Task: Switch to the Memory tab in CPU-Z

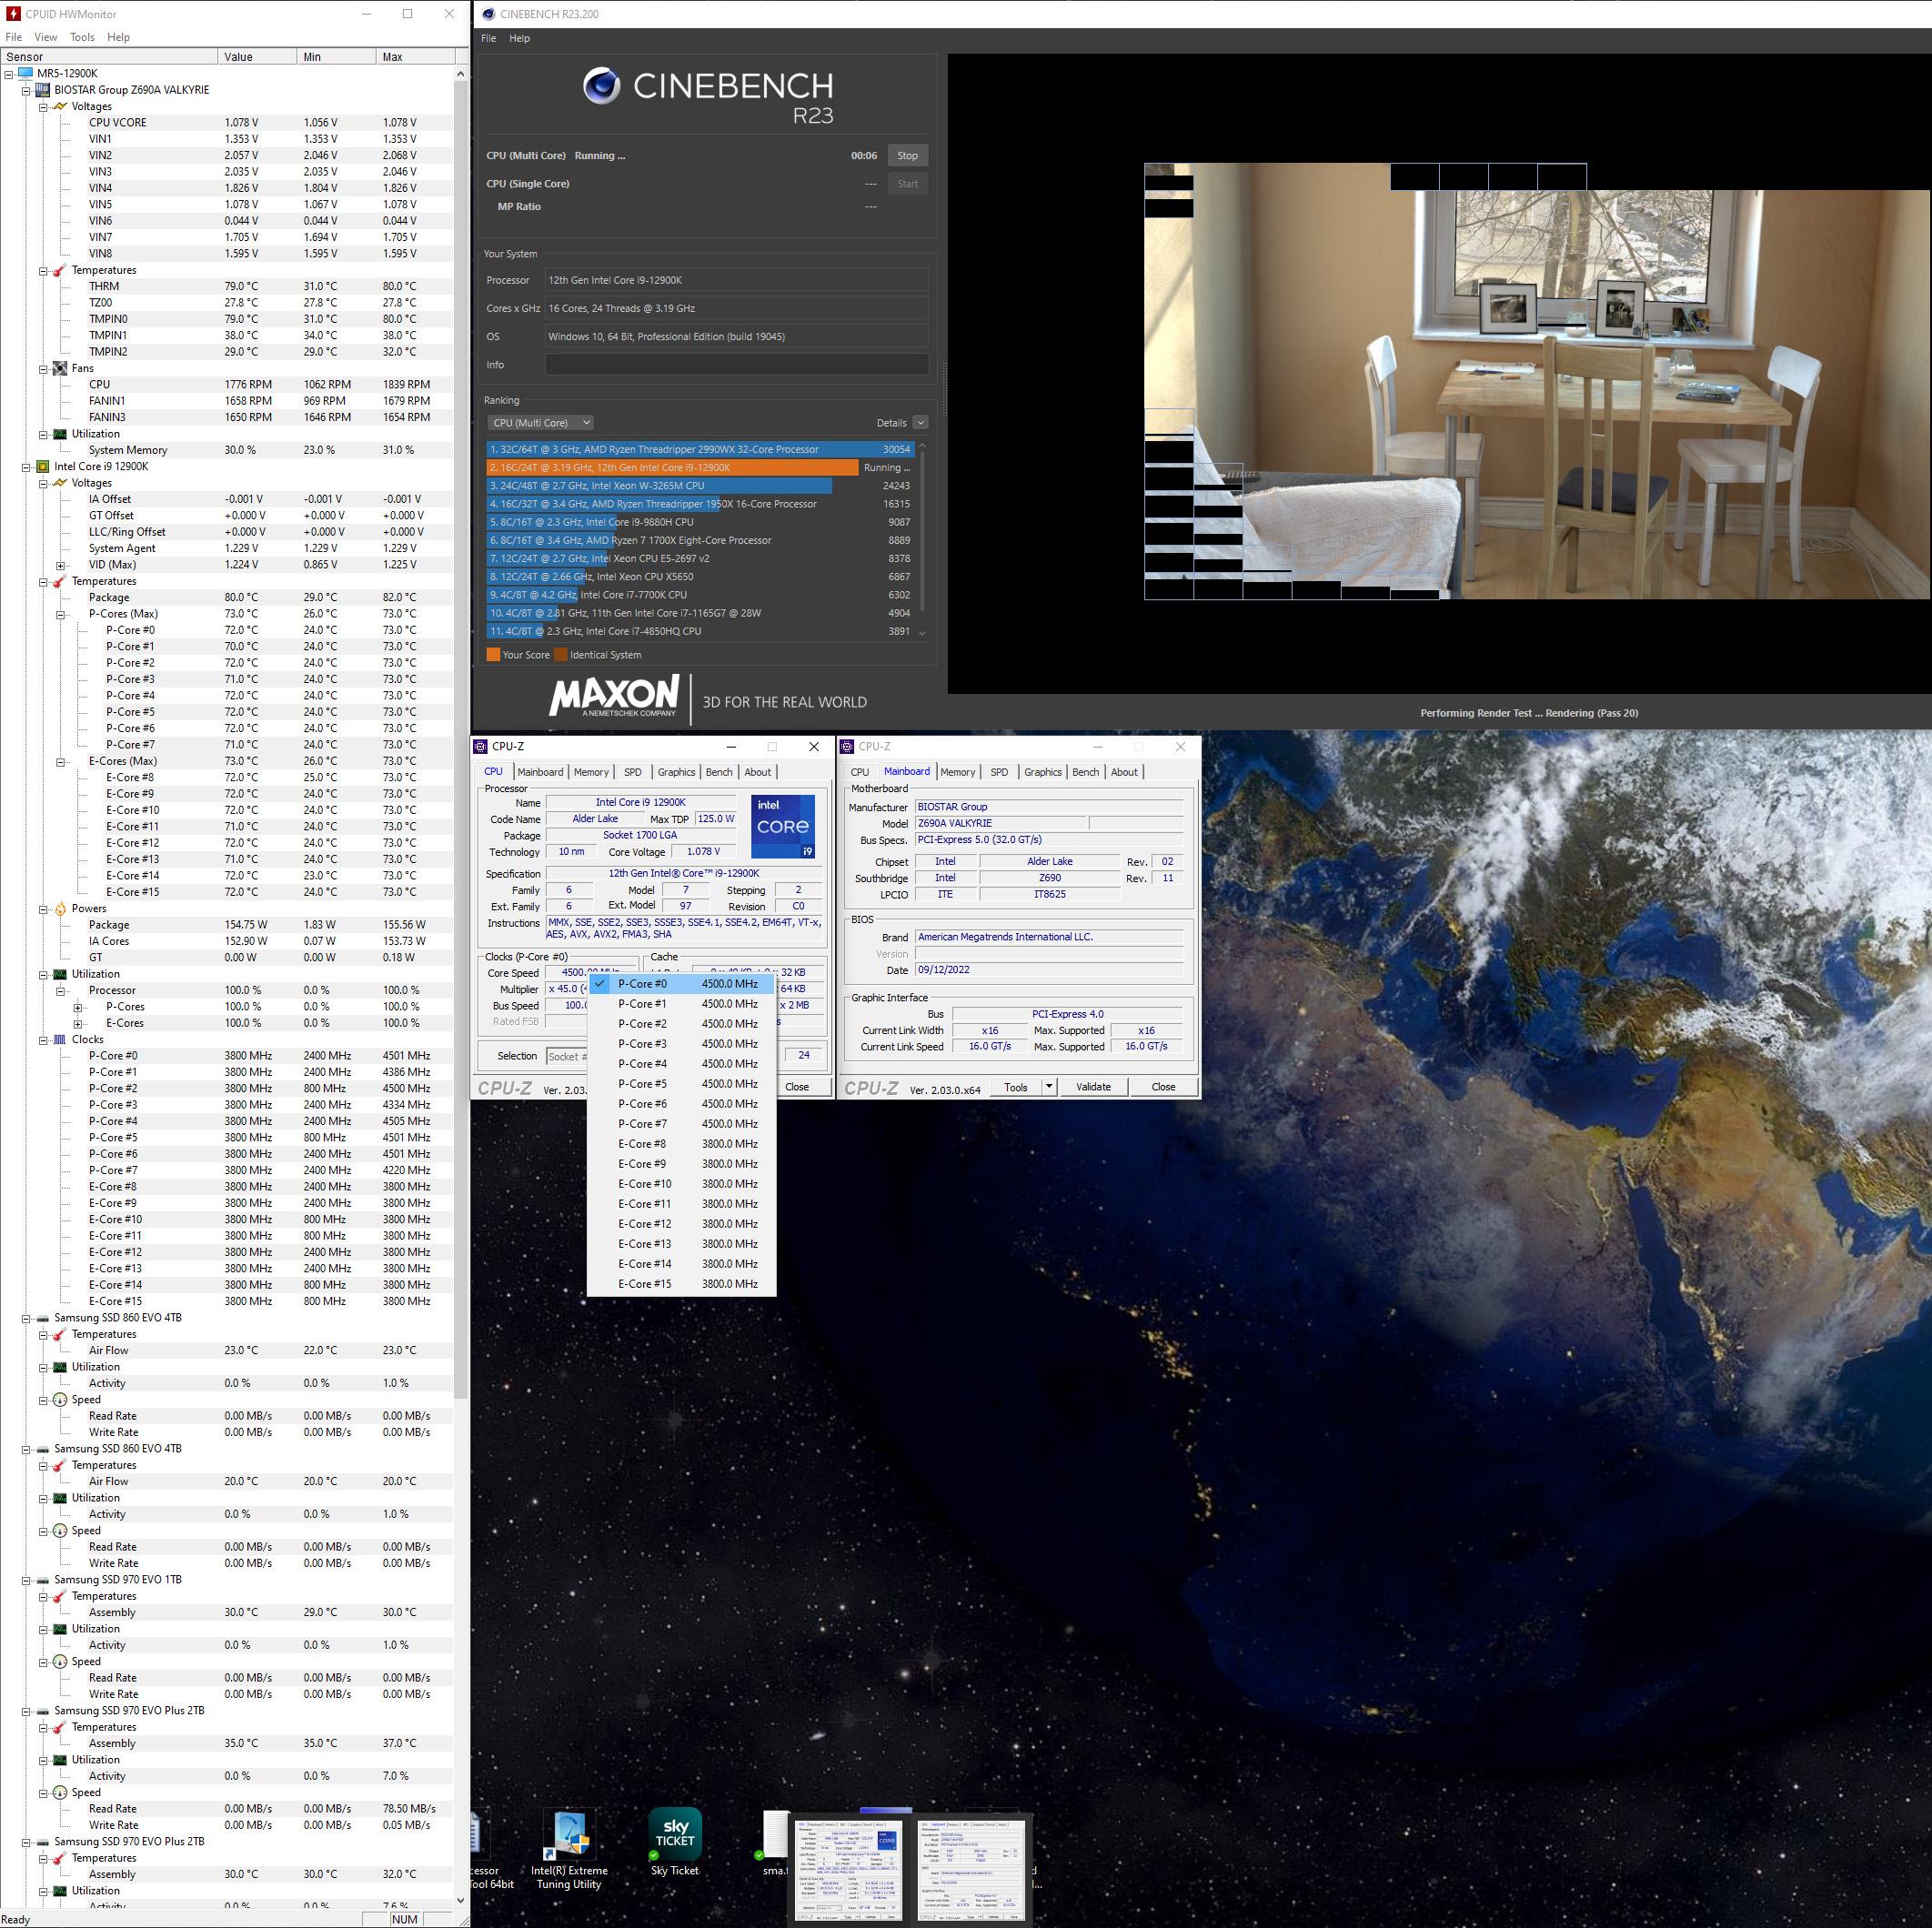Action: tap(590, 772)
